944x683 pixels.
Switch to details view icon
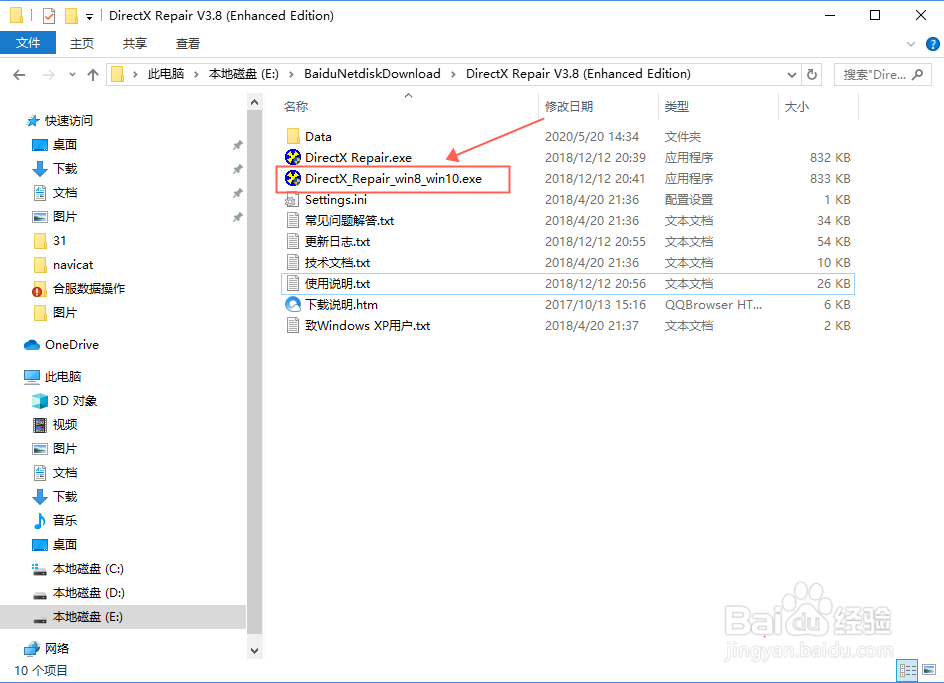pos(907,670)
